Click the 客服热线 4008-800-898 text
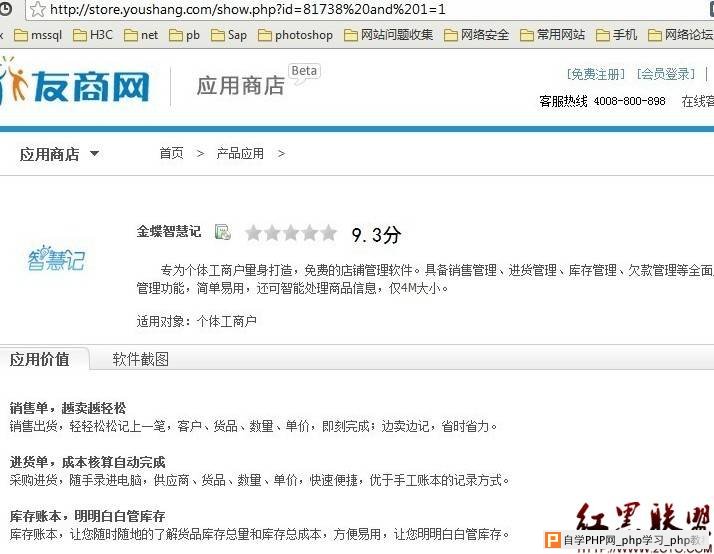The width and height of the screenshot is (714, 554). click(x=602, y=101)
